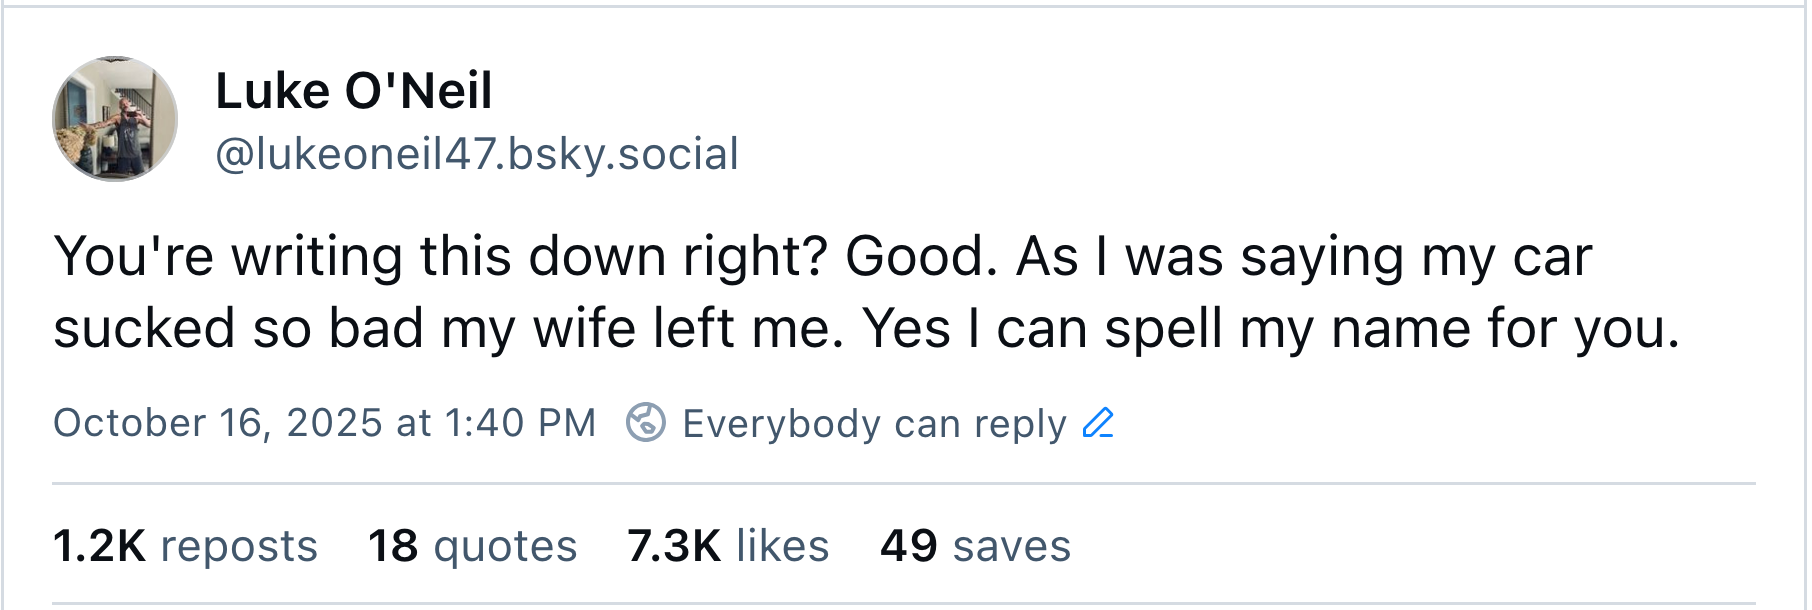Click the globe icon next to the timestamp
The width and height of the screenshot is (1812, 610).
[x=646, y=424]
